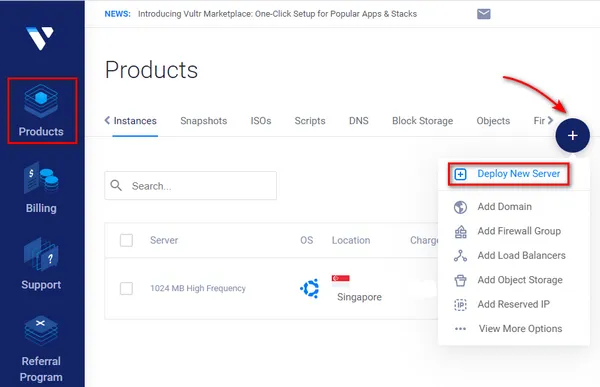Click the Referral Program sidebar label
Screen dimensions: 600x387
coord(41,369)
